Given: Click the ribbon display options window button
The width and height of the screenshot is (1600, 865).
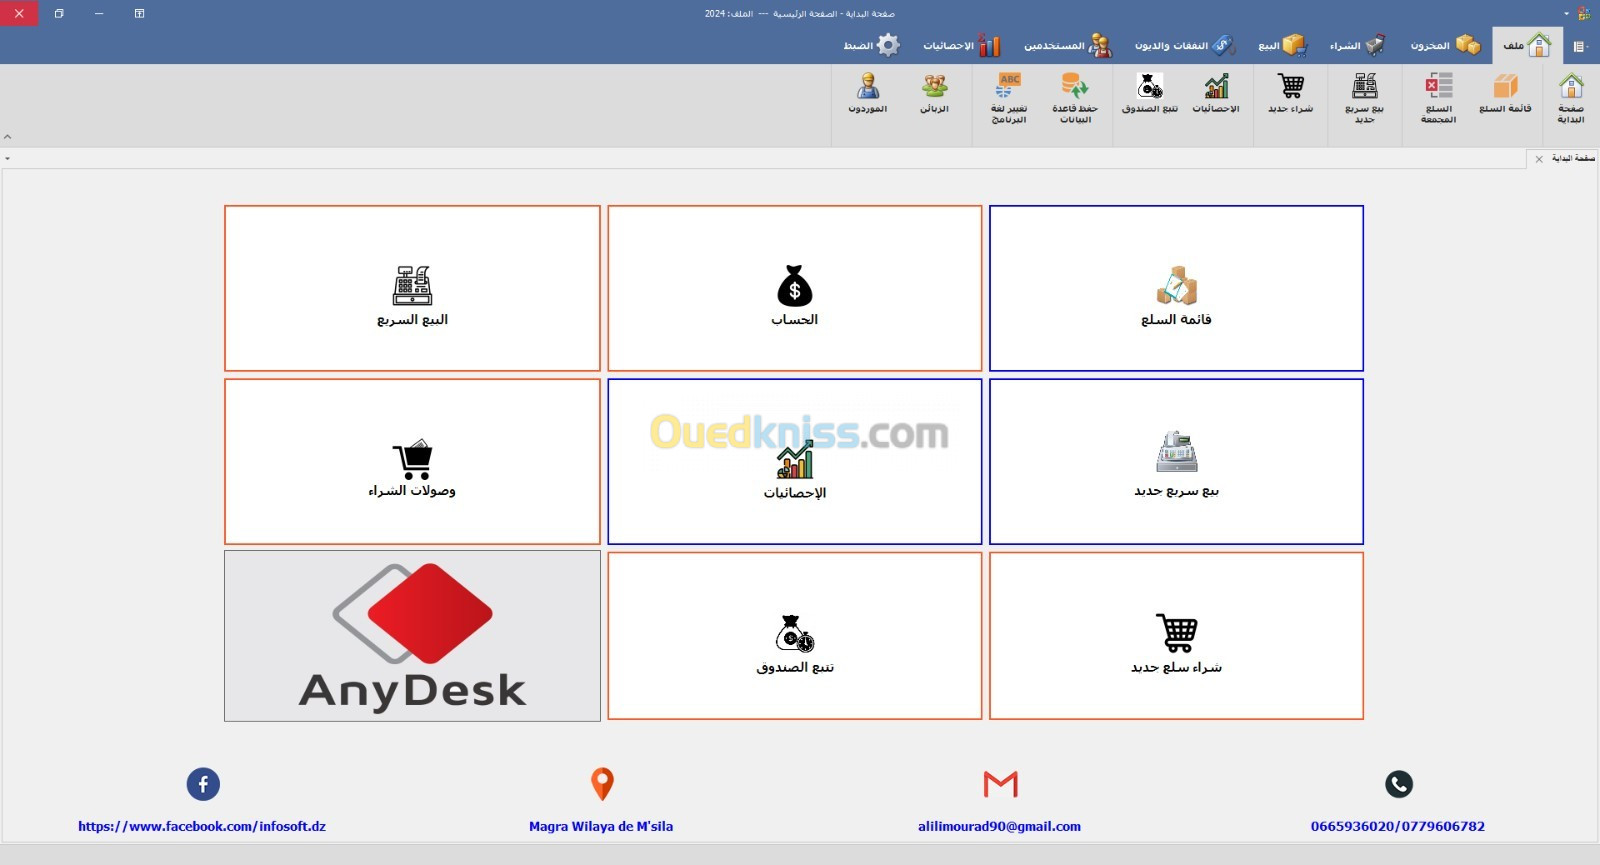Looking at the screenshot, I should tap(139, 14).
